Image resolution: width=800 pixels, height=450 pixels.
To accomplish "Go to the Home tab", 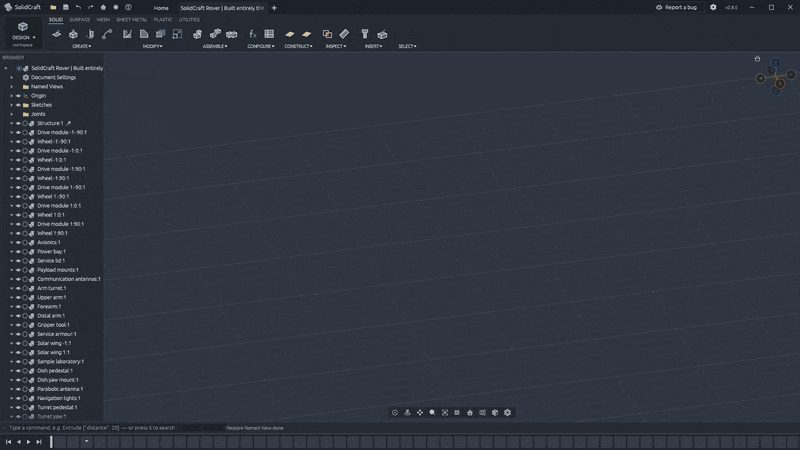I will click(x=161, y=8).
